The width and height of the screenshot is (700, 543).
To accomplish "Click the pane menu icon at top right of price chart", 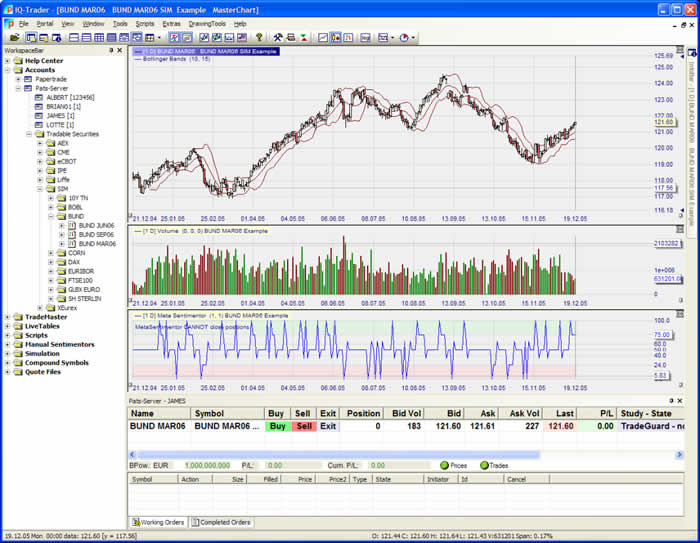I will click(x=680, y=50).
